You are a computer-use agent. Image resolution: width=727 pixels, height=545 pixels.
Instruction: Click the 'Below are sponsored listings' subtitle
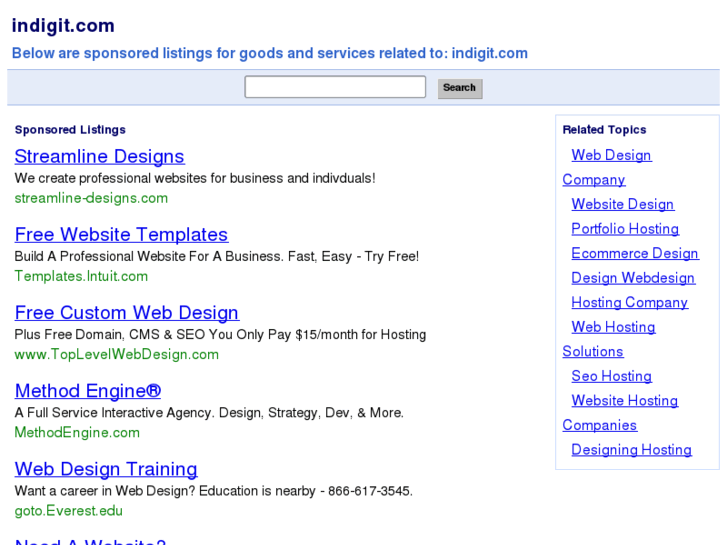coord(270,53)
